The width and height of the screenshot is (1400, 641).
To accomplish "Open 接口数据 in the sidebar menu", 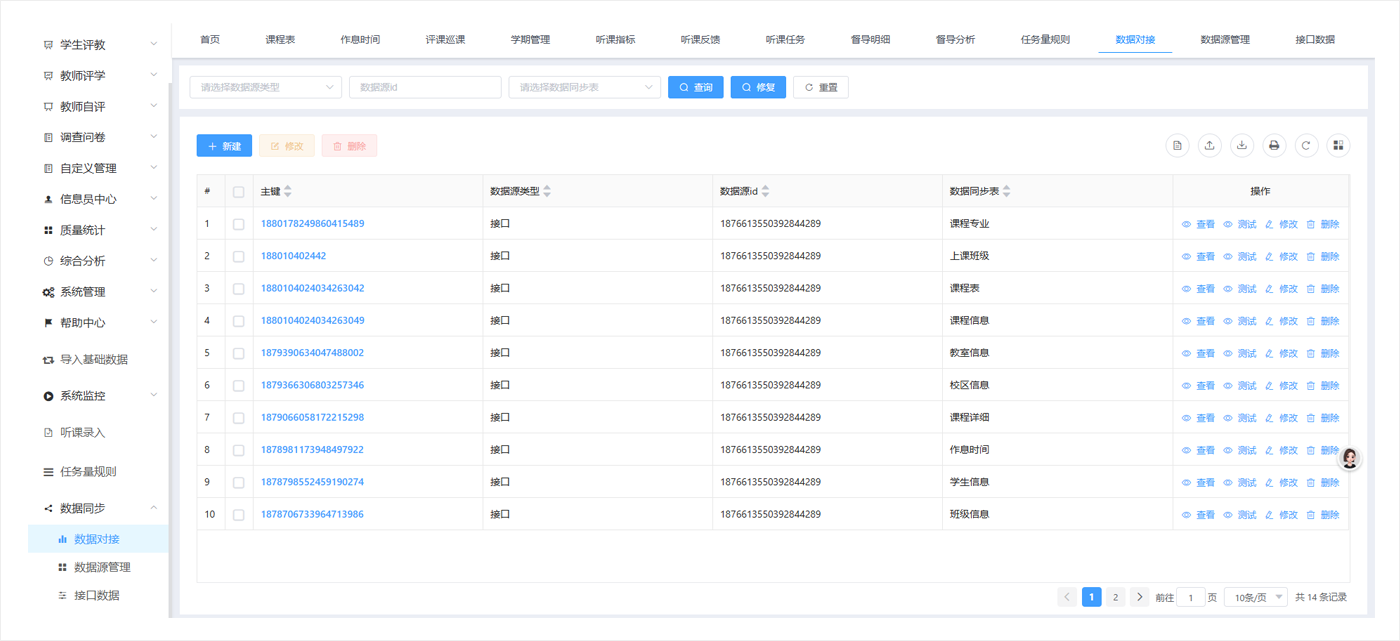I will [x=97, y=595].
